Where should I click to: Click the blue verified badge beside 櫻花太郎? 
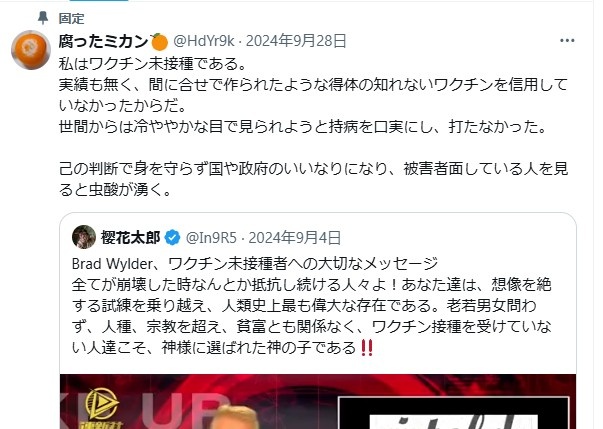(x=172, y=238)
